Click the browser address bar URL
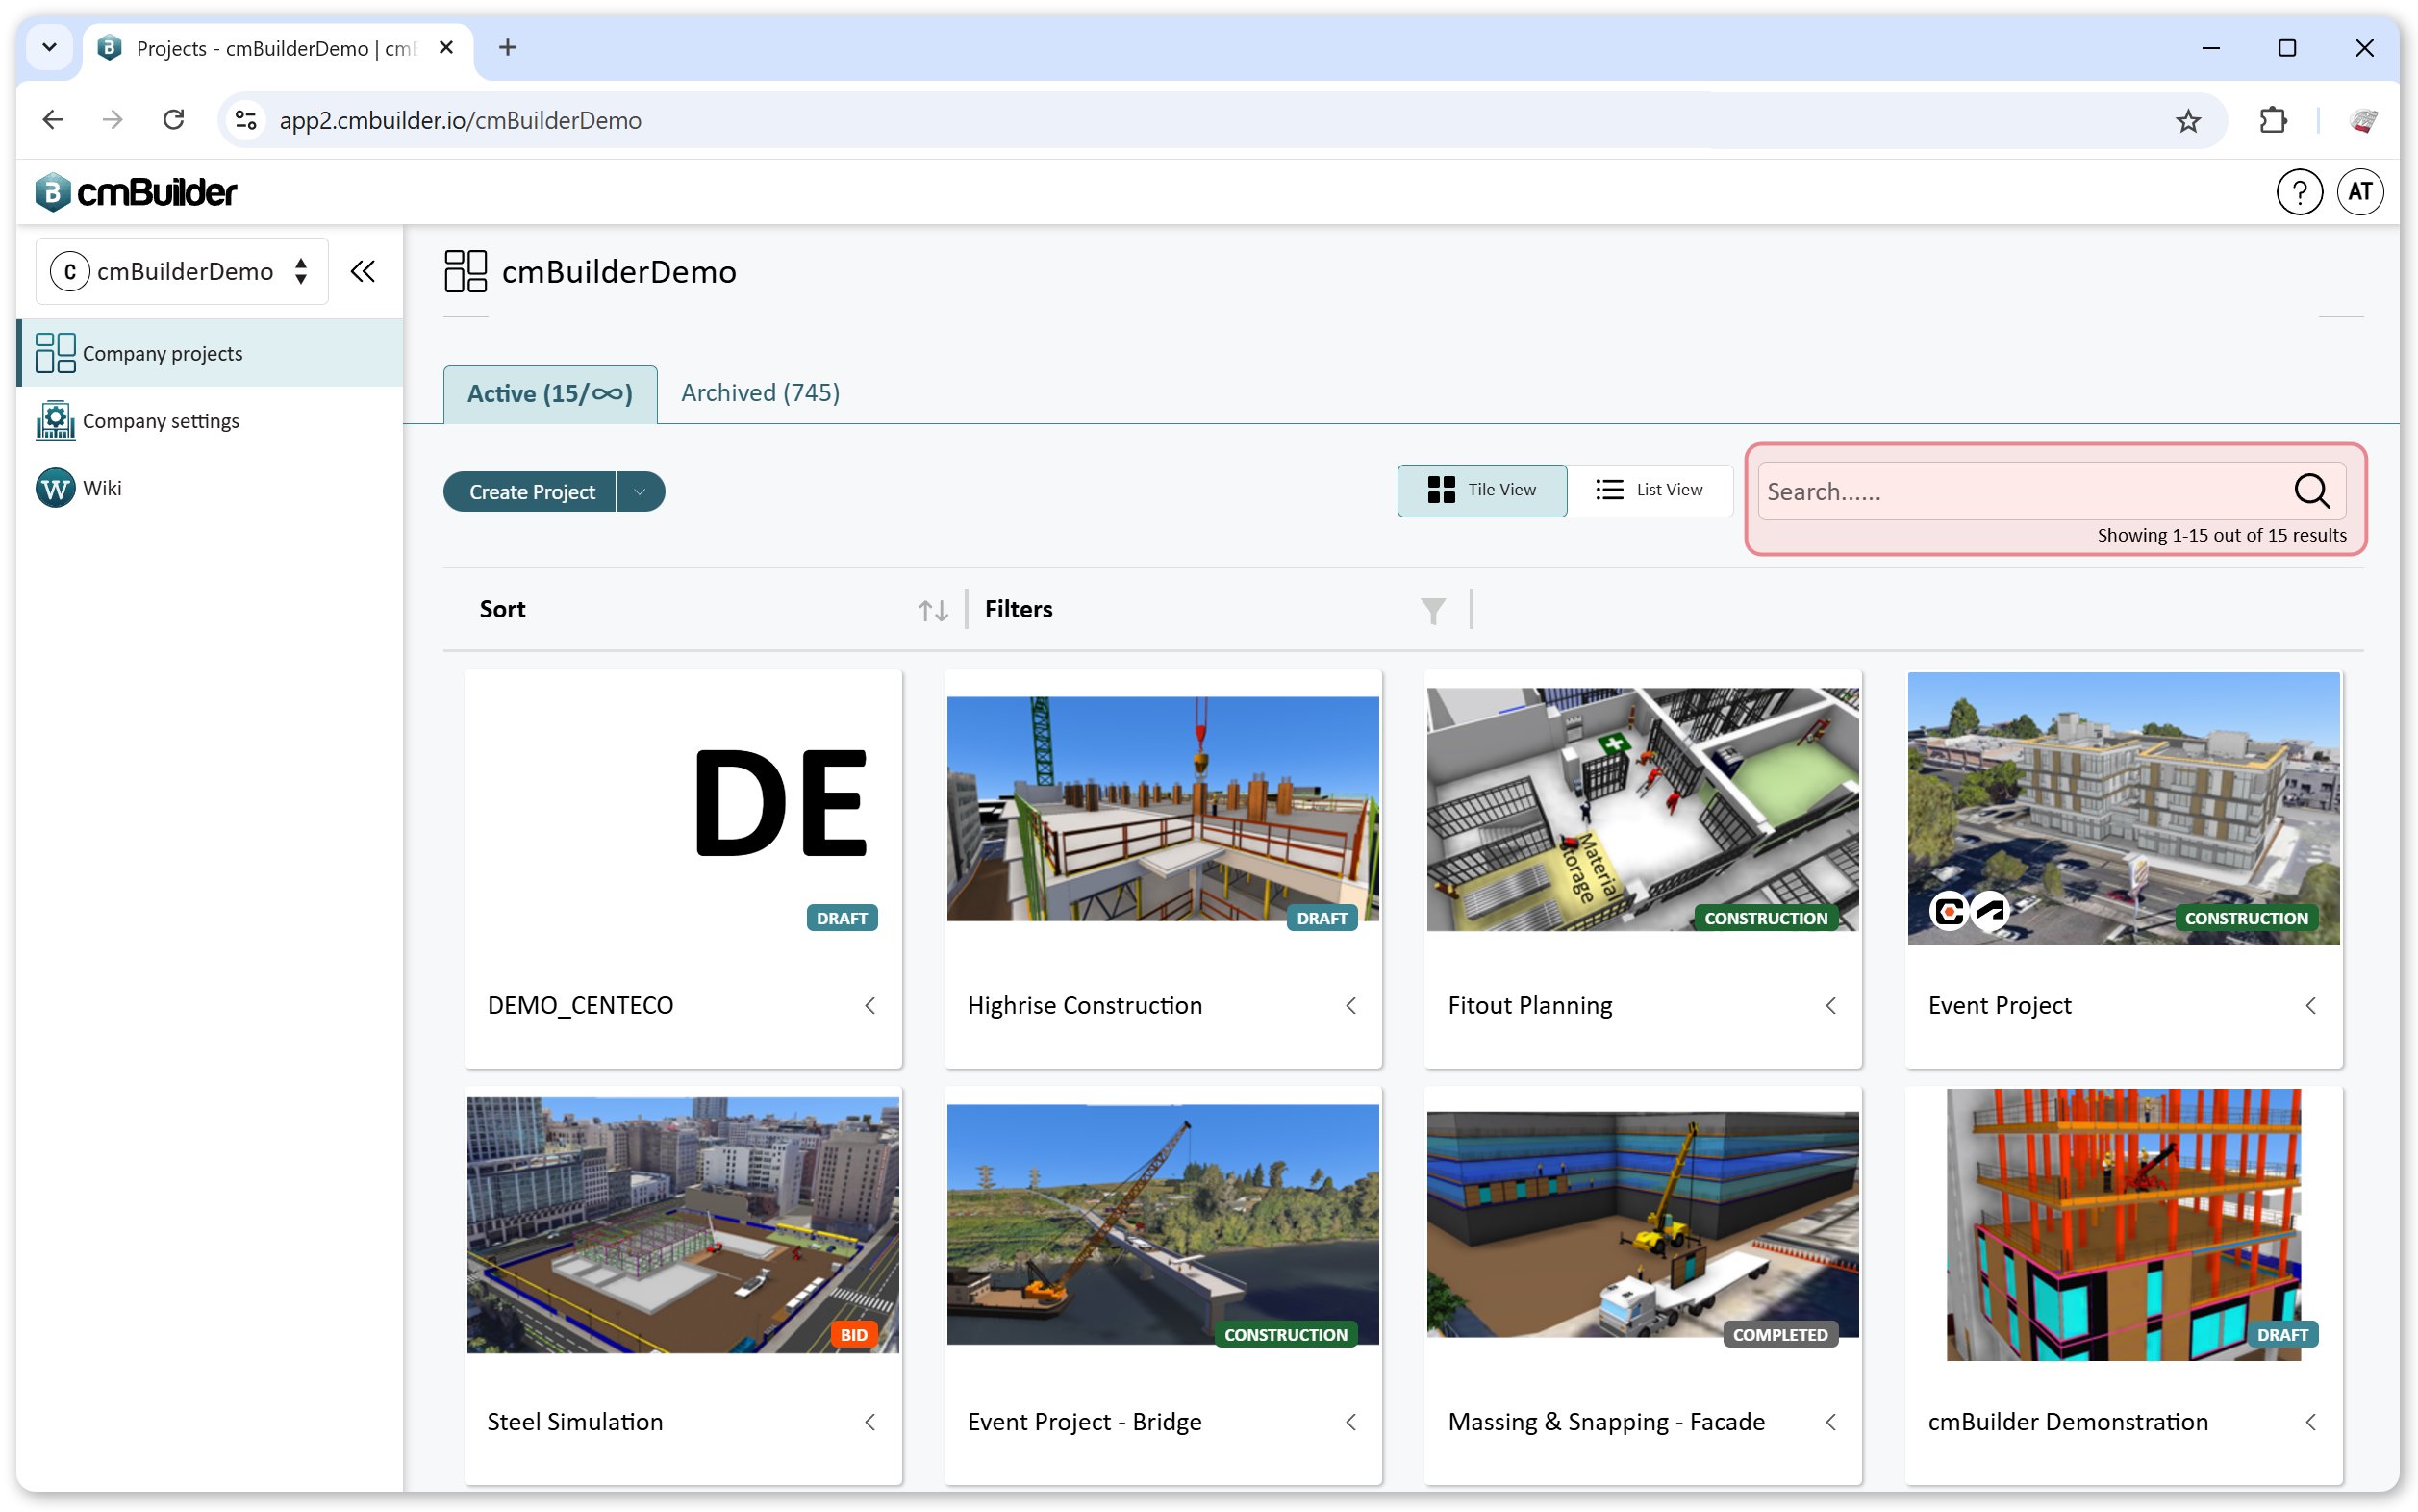The image size is (2418, 1512). (460, 120)
